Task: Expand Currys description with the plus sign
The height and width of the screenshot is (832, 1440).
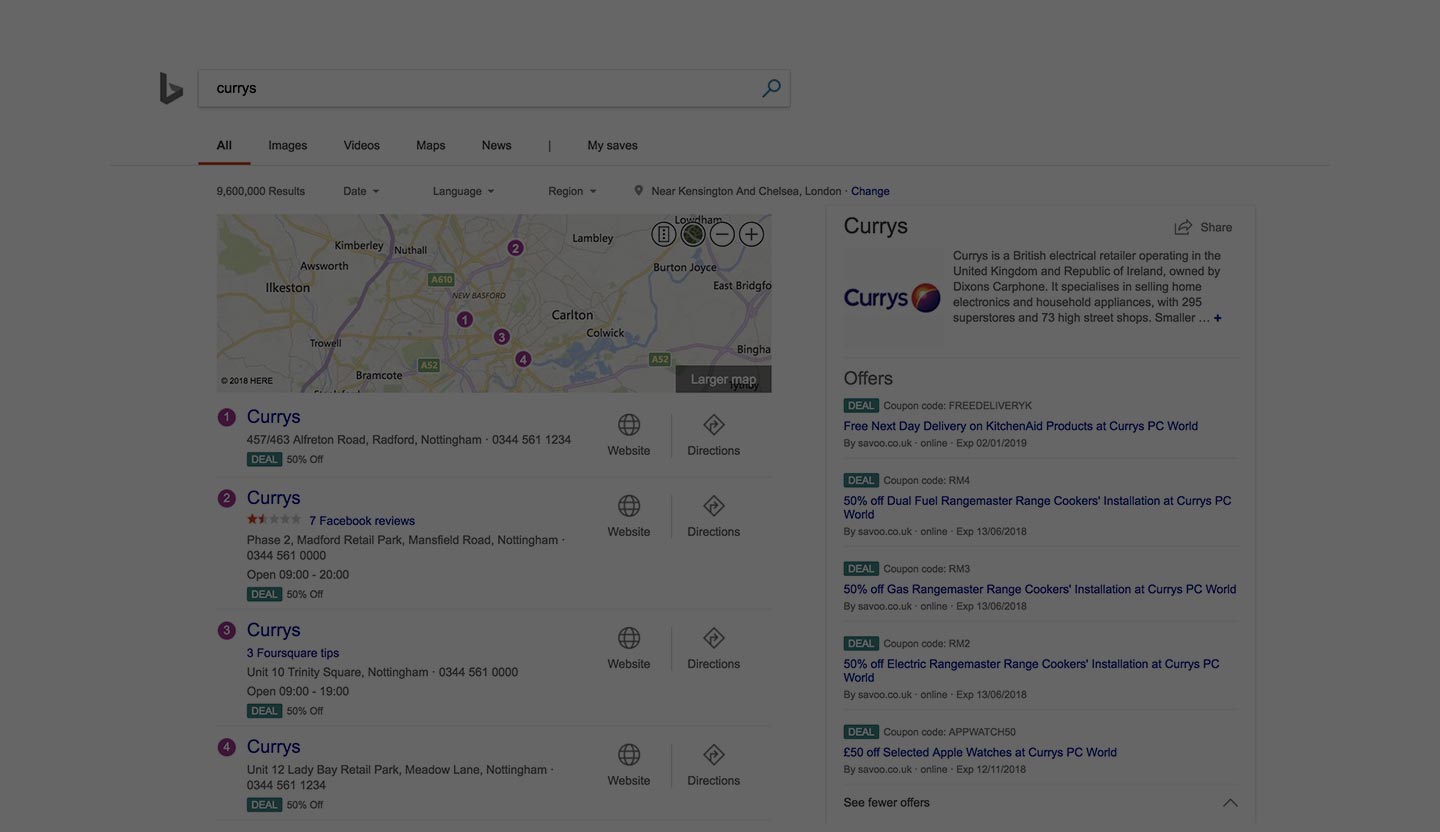Action: 1217,318
